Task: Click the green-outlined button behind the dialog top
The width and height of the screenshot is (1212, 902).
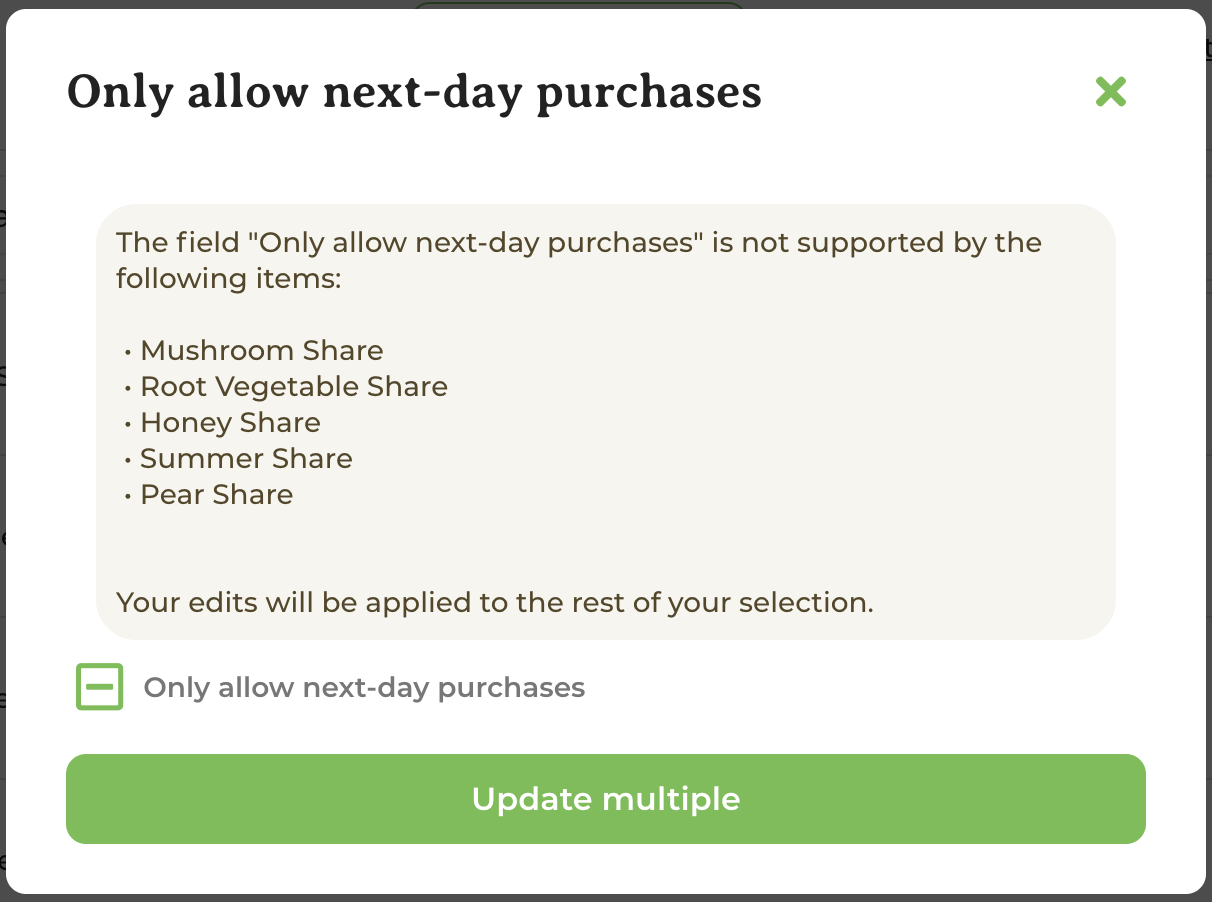Action: [x=579, y=5]
